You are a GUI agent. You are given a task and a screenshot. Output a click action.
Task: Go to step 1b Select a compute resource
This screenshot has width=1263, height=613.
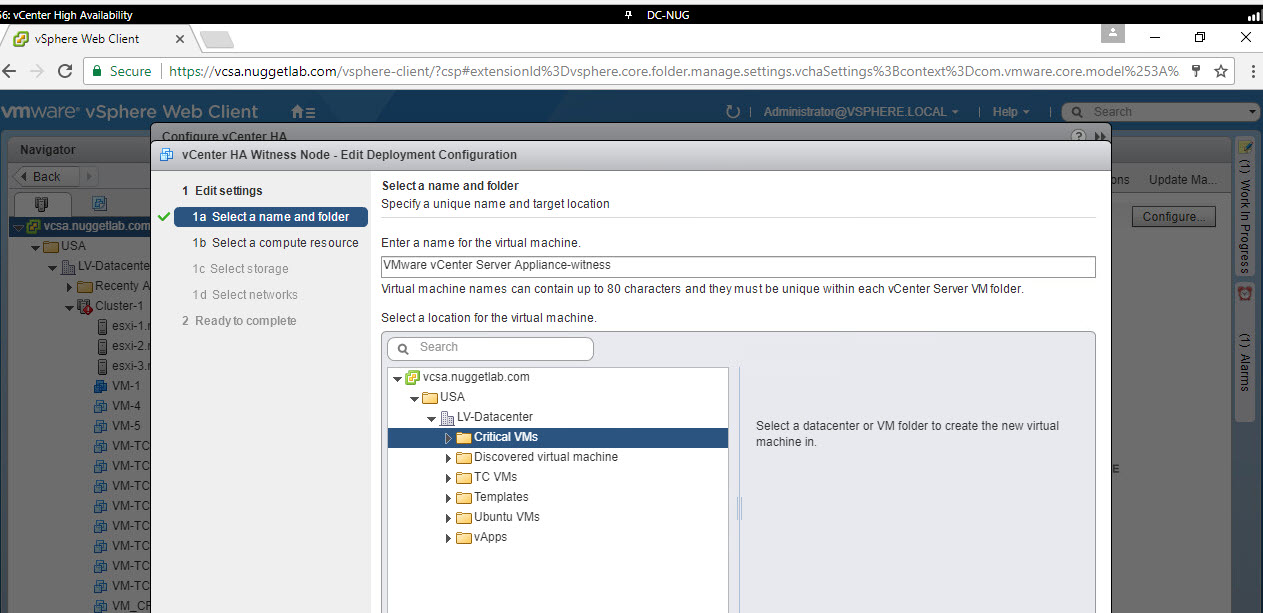pyautogui.click(x=284, y=243)
